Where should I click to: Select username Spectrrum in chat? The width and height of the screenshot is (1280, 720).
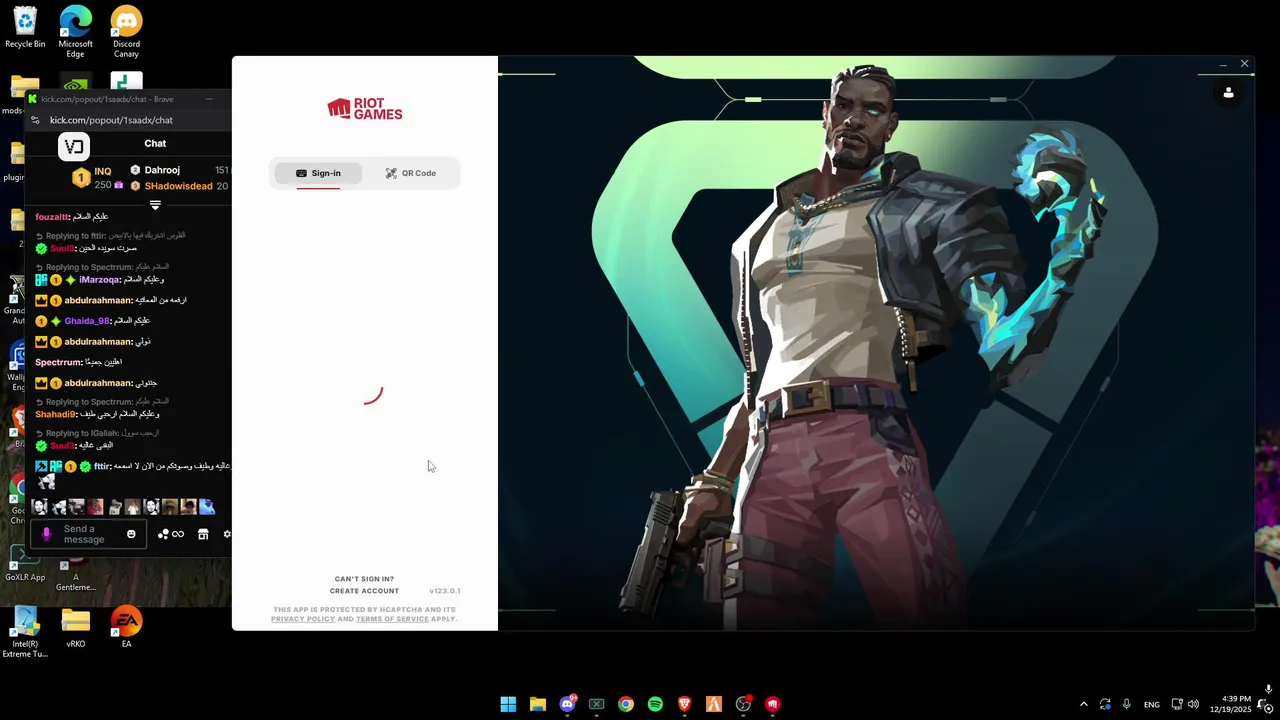click(x=58, y=362)
